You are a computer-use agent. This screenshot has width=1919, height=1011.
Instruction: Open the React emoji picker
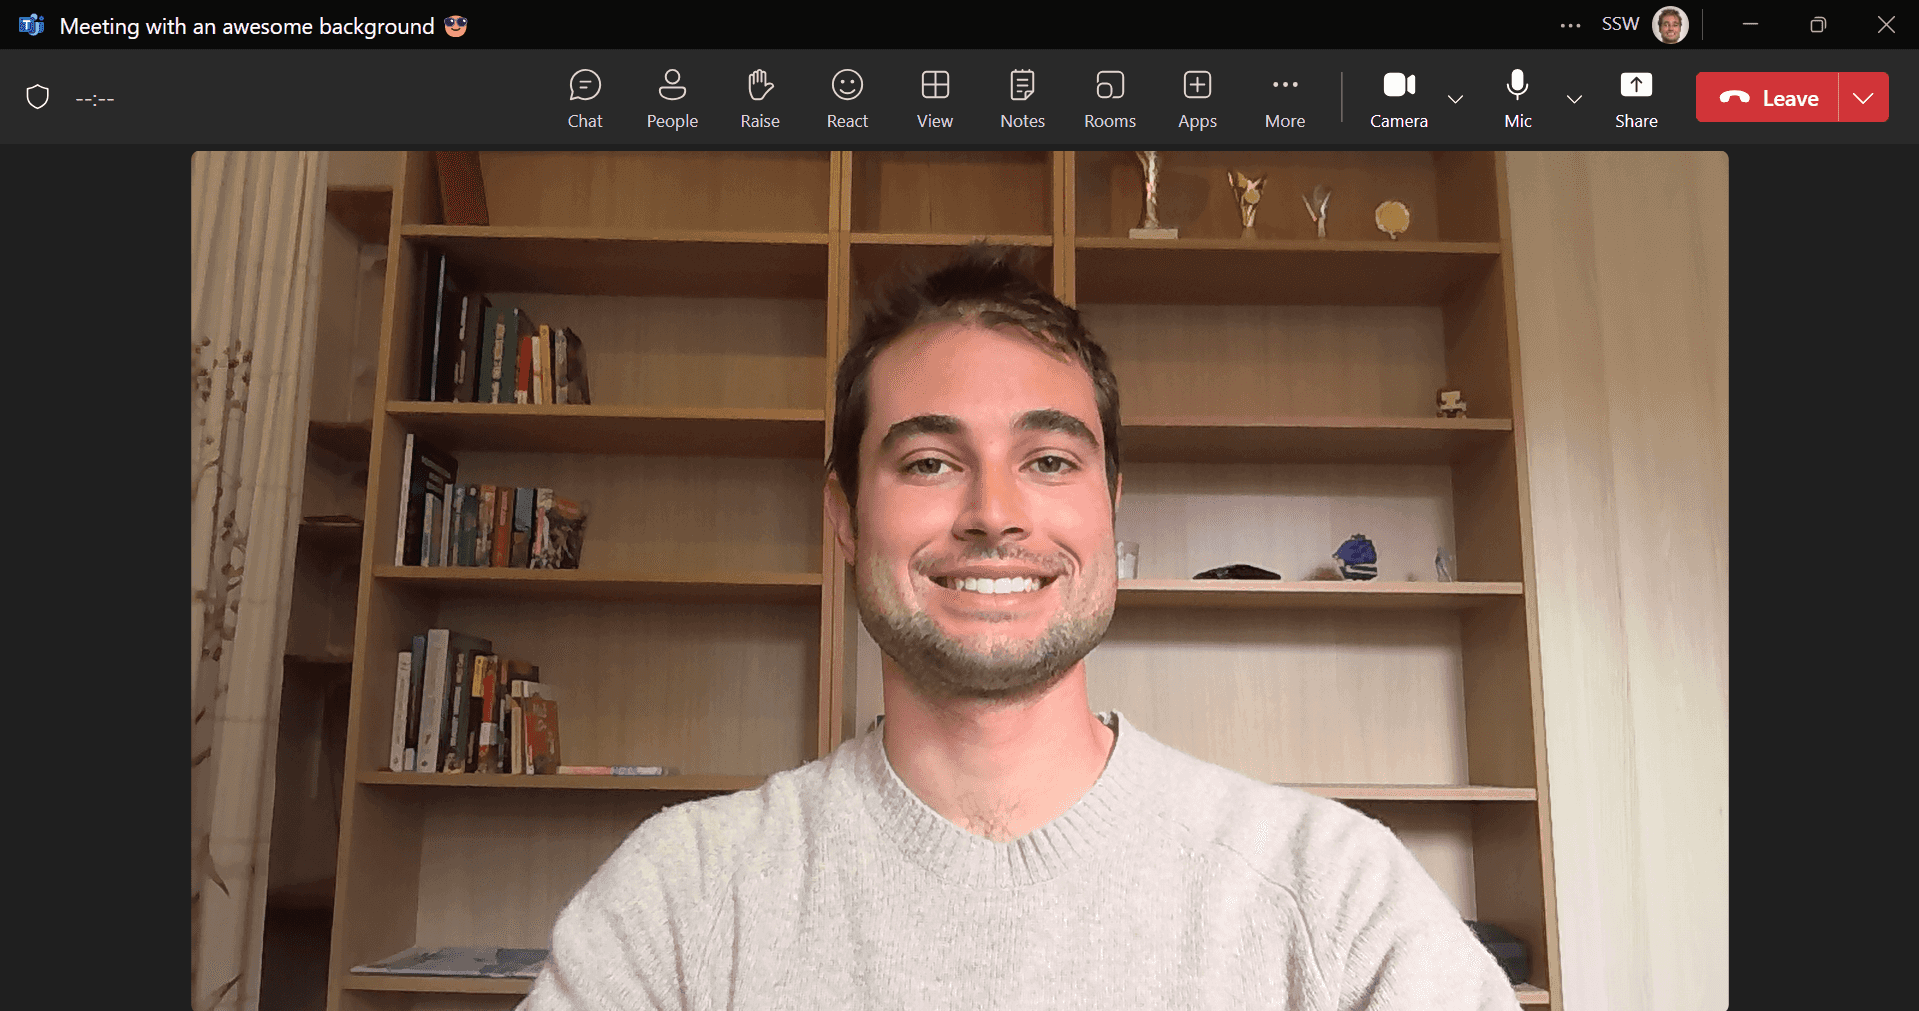click(x=847, y=98)
